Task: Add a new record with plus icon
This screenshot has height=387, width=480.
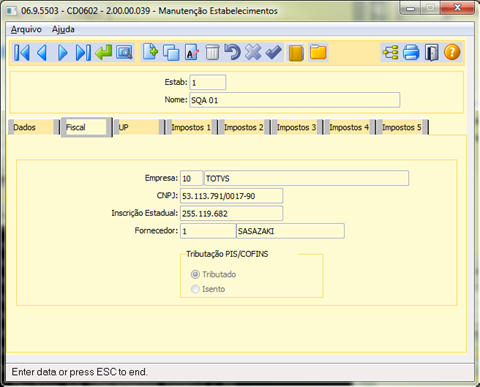Action: pyautogui.click(x=150, y=52)
